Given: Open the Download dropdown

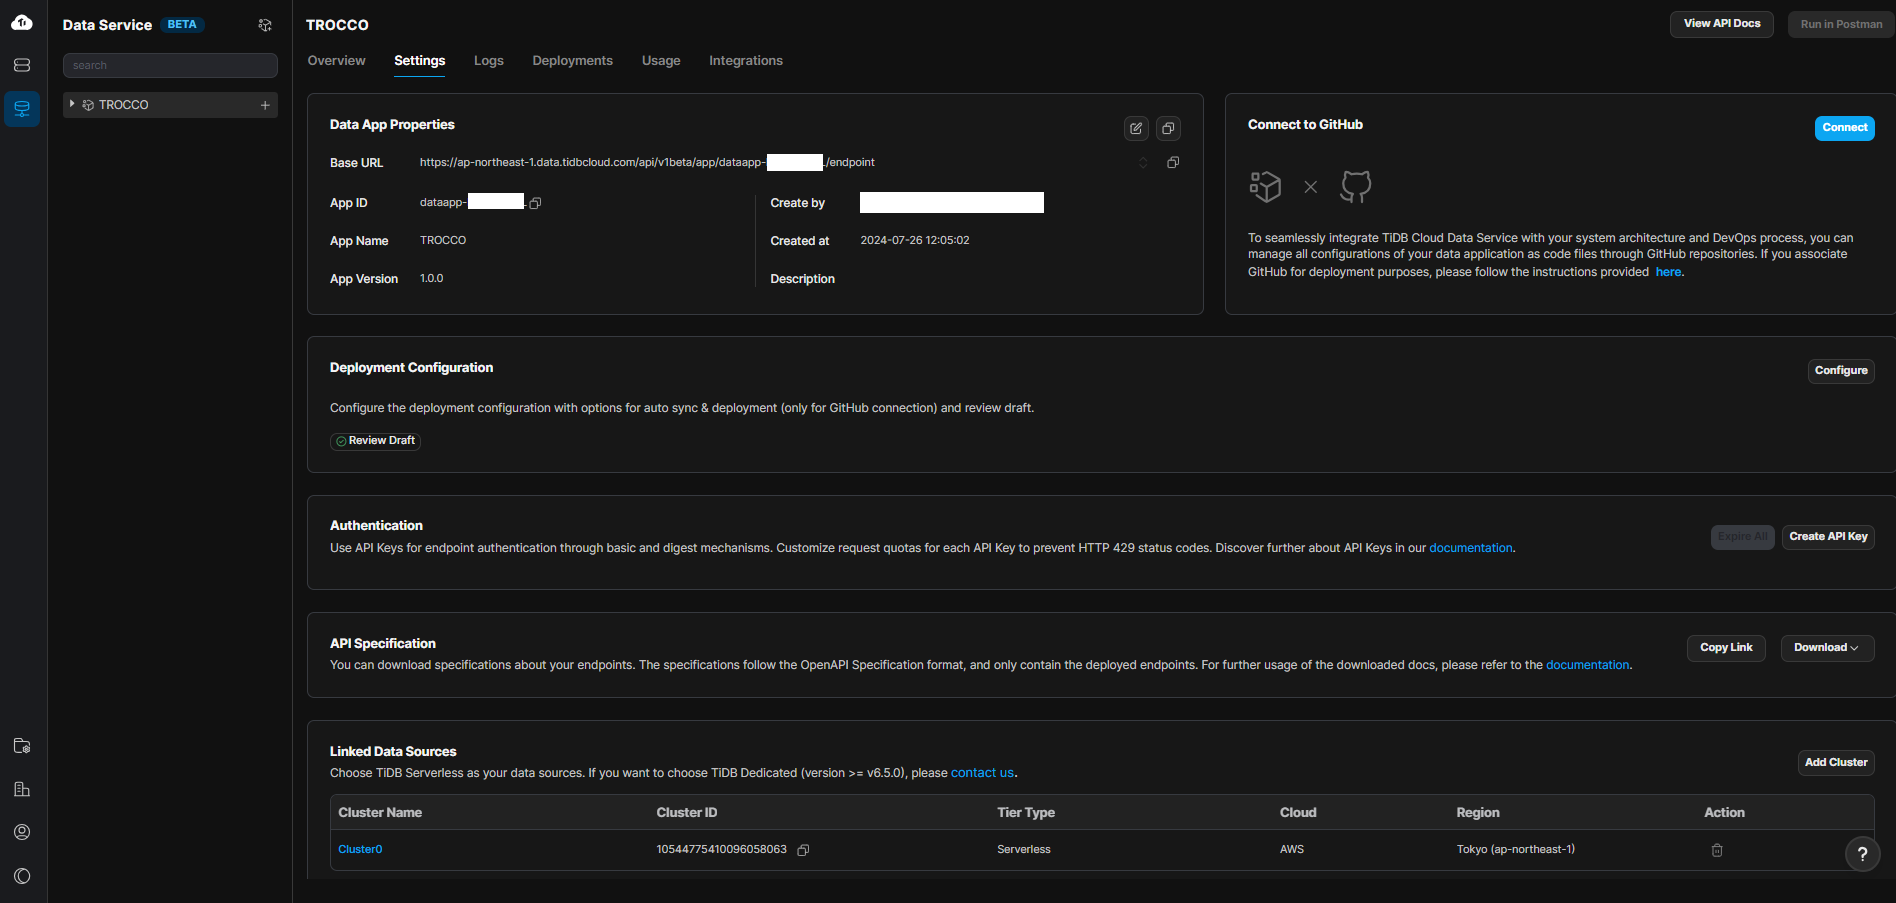Looking at the screenshot, I should [x=1827, y=648].
